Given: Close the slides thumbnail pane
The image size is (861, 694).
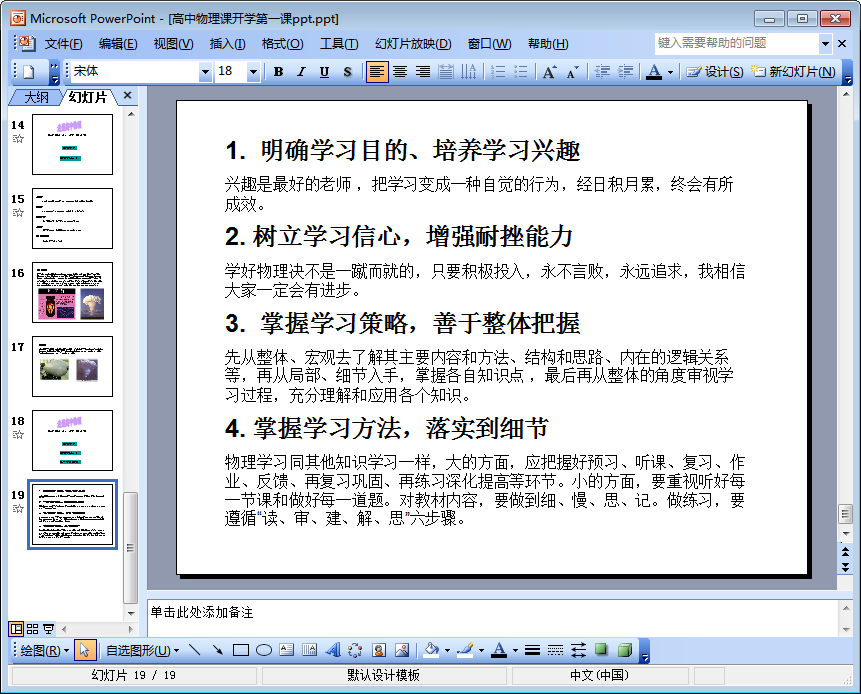Looking at the screenshot, I should point(127,96).
